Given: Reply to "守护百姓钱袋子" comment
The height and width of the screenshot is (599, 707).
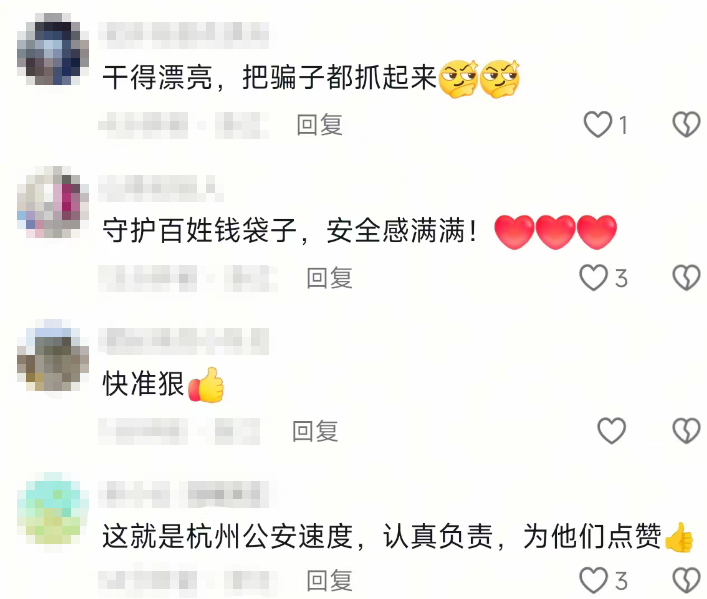Looking at the screenshot, I should 330,278.
